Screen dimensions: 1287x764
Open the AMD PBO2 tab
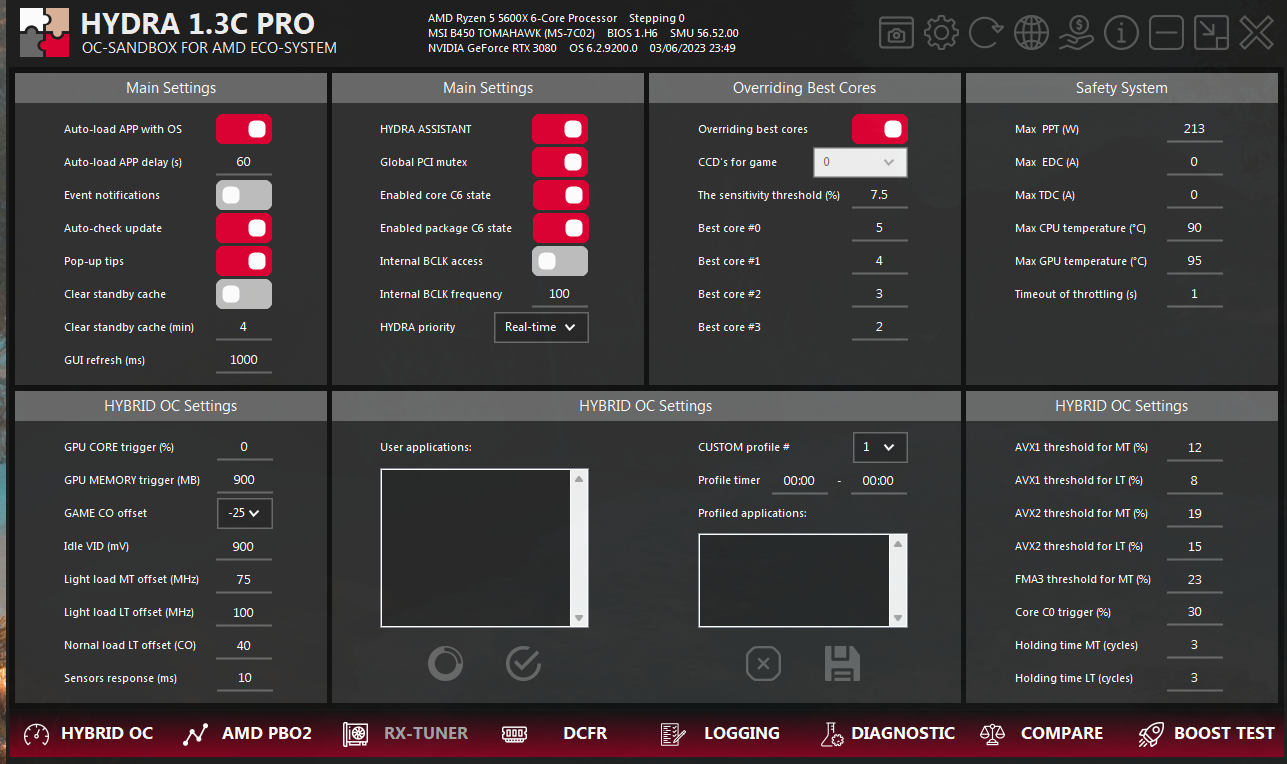point(248,733)
